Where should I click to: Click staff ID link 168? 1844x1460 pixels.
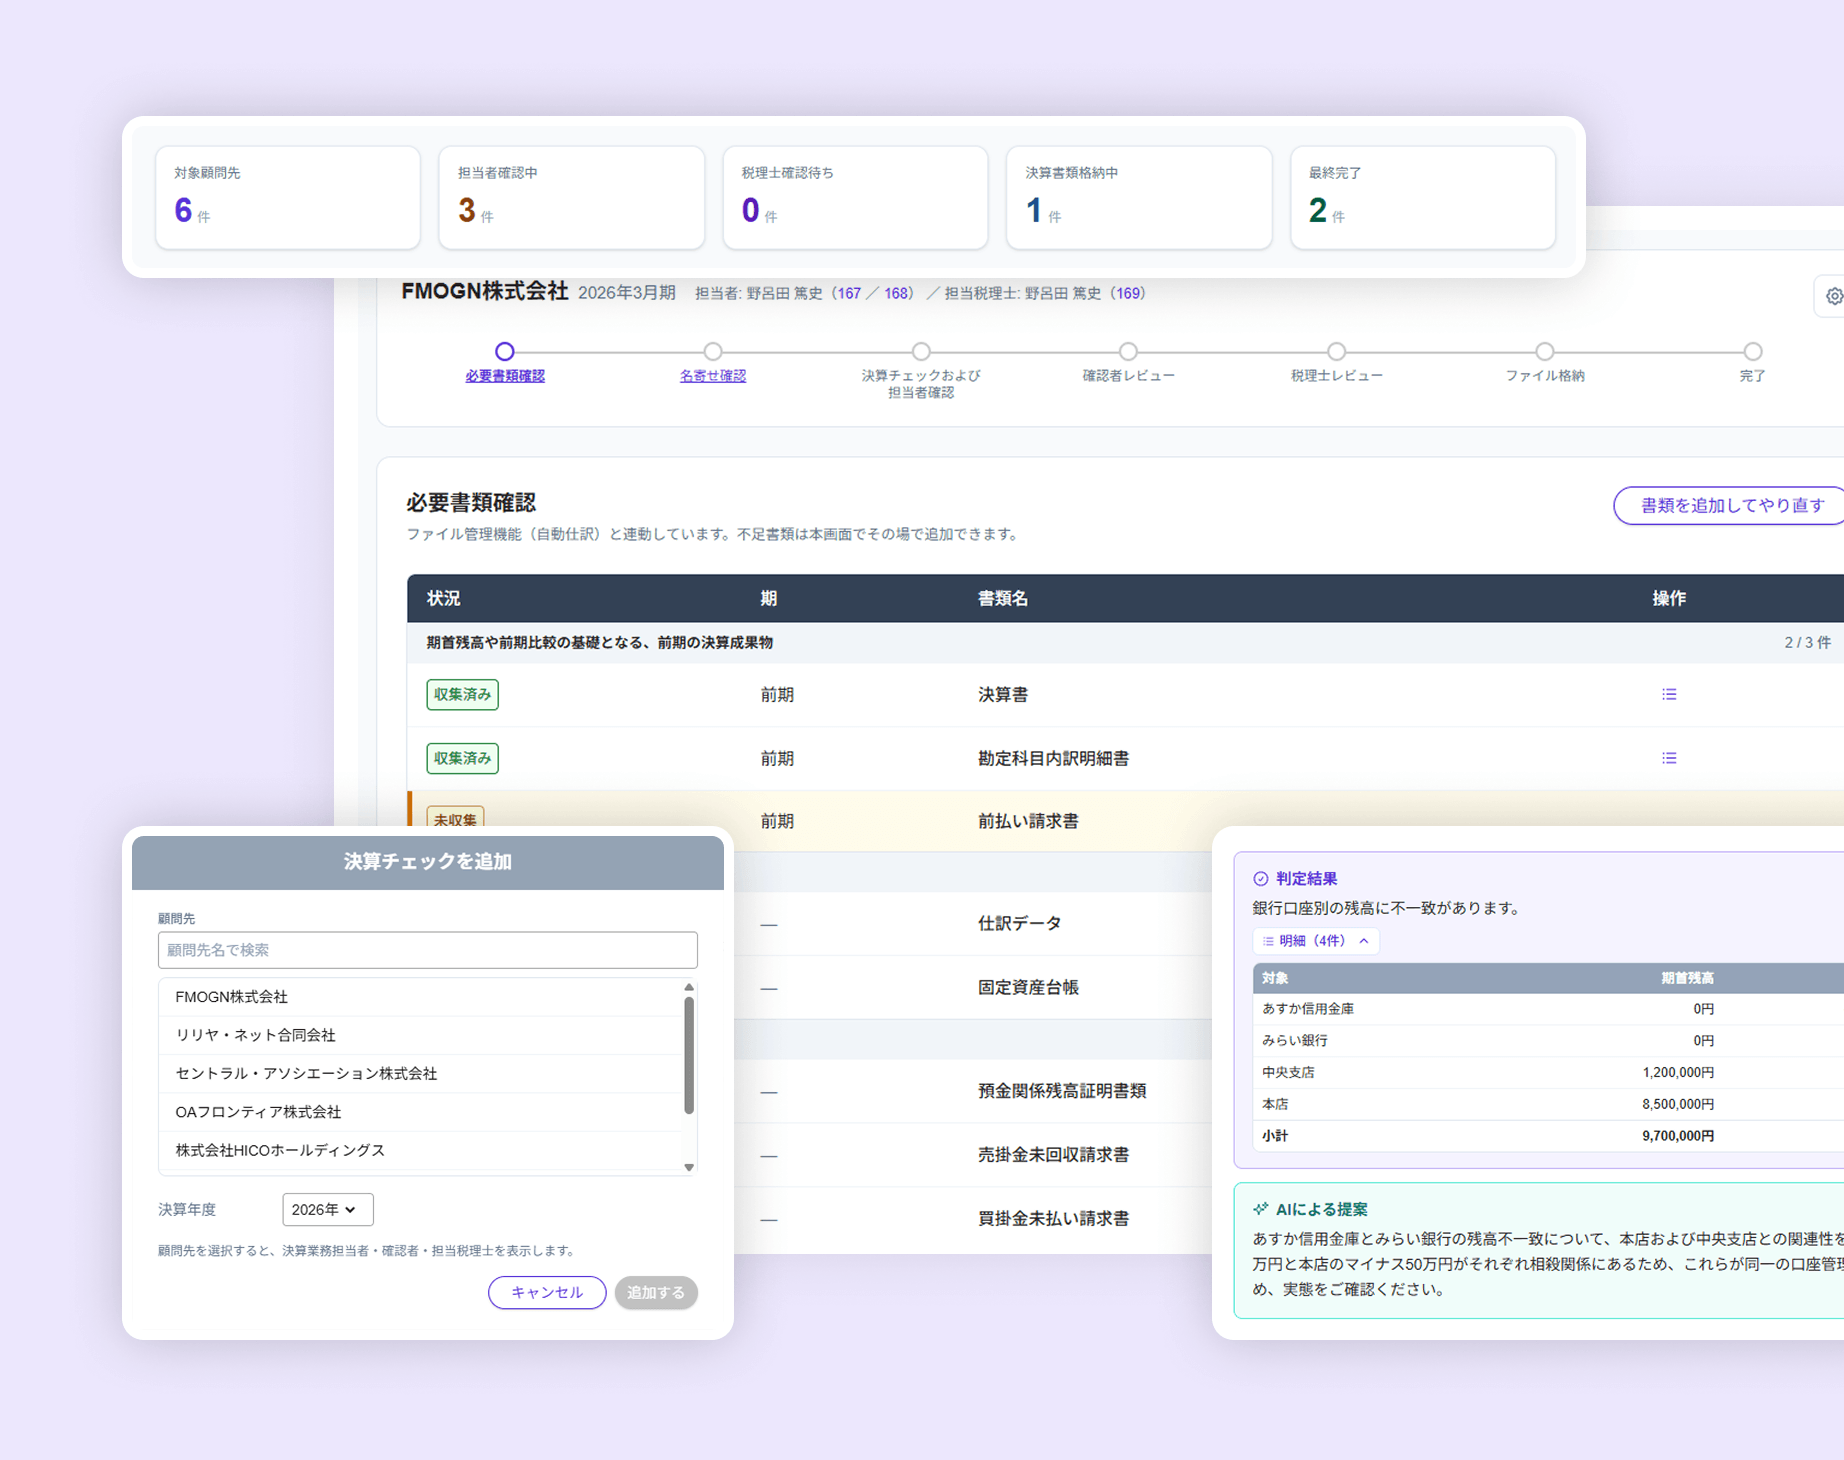point(896,293)
